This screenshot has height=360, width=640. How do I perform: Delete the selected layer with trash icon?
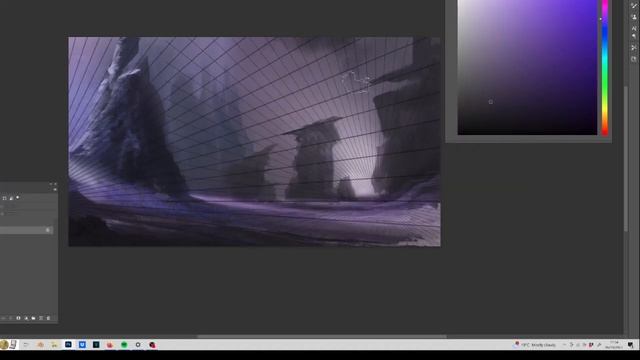tap(48, 318)
